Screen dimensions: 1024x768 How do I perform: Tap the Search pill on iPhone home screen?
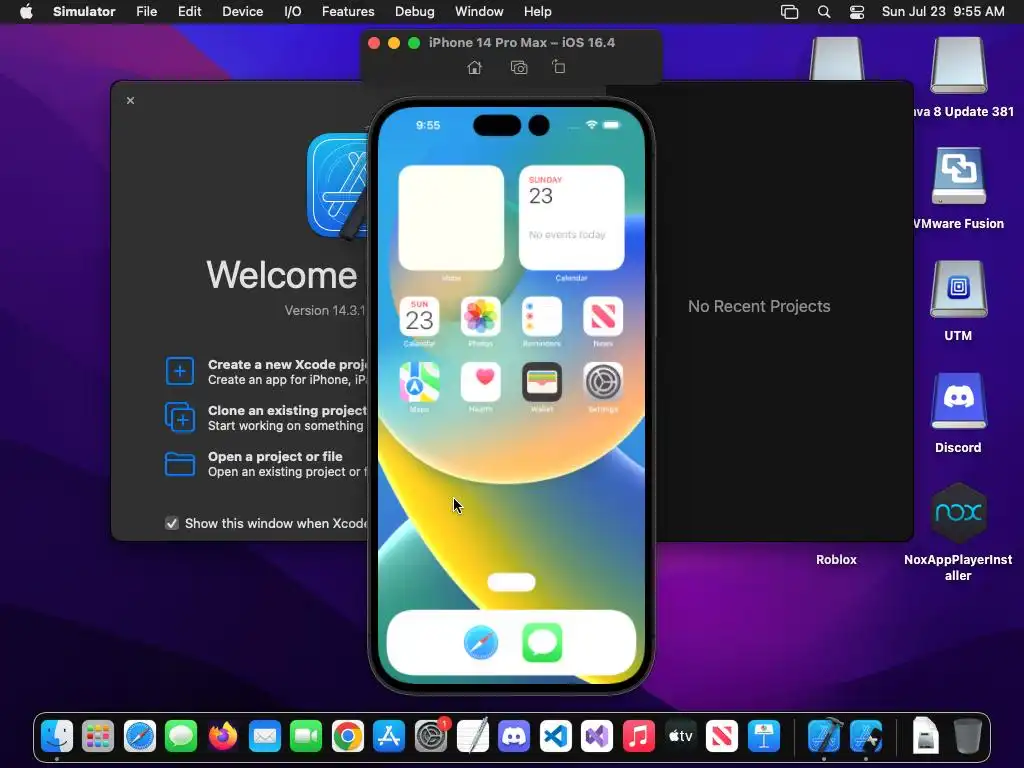[511, 583]
